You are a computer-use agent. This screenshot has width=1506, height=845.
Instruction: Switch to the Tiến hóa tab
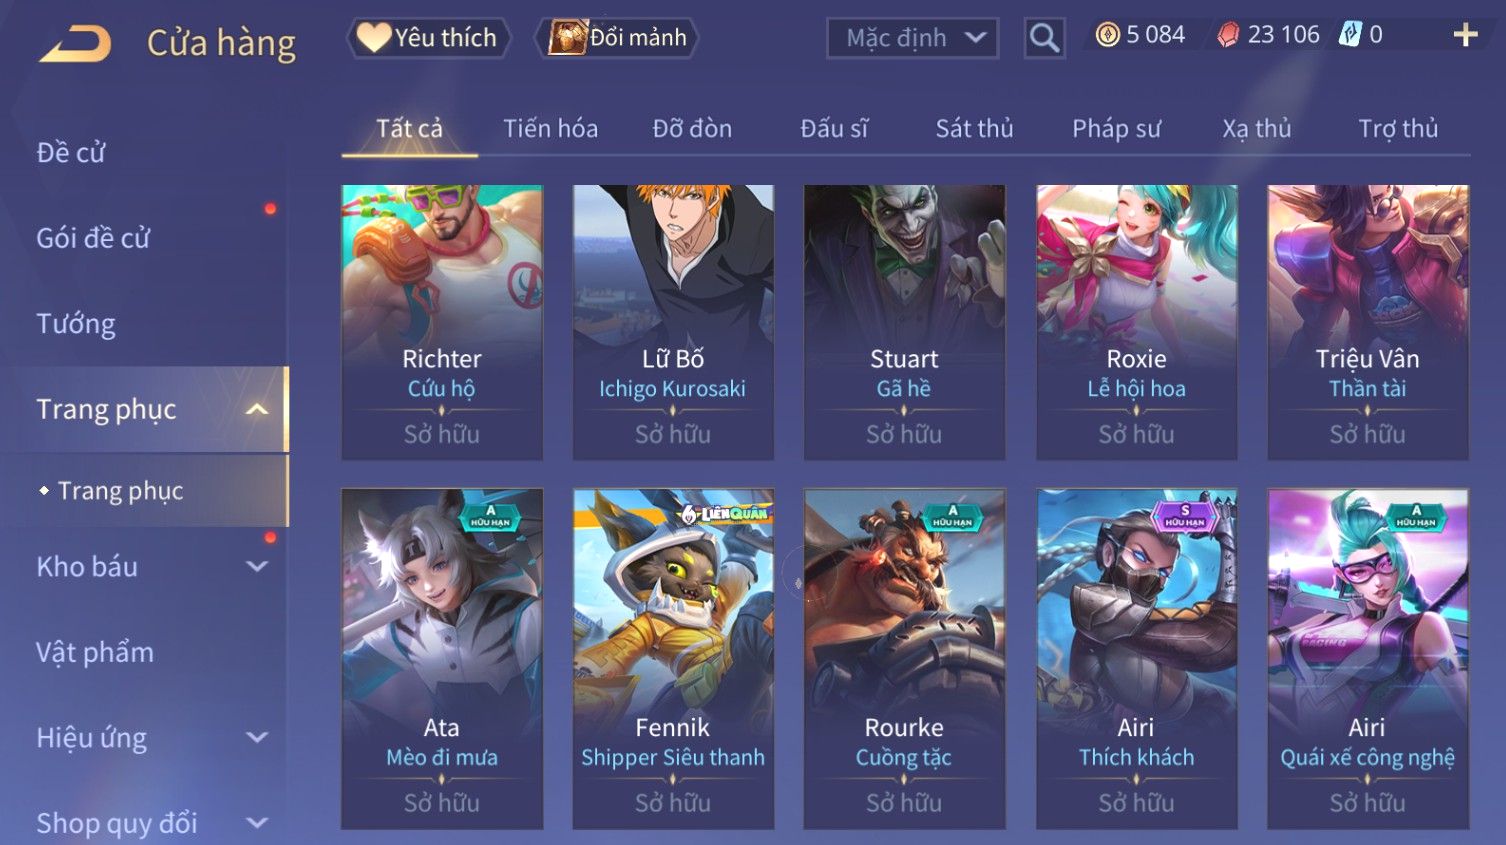click(x=550, y=129)
